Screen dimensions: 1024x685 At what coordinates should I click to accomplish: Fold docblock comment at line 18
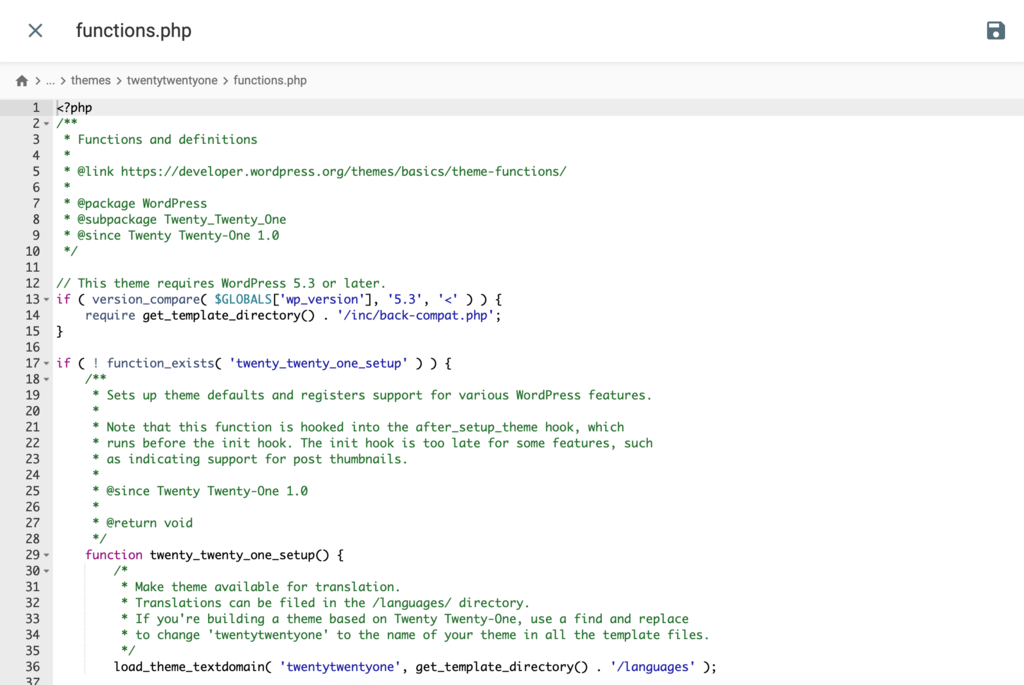click(x=46, y=379)
